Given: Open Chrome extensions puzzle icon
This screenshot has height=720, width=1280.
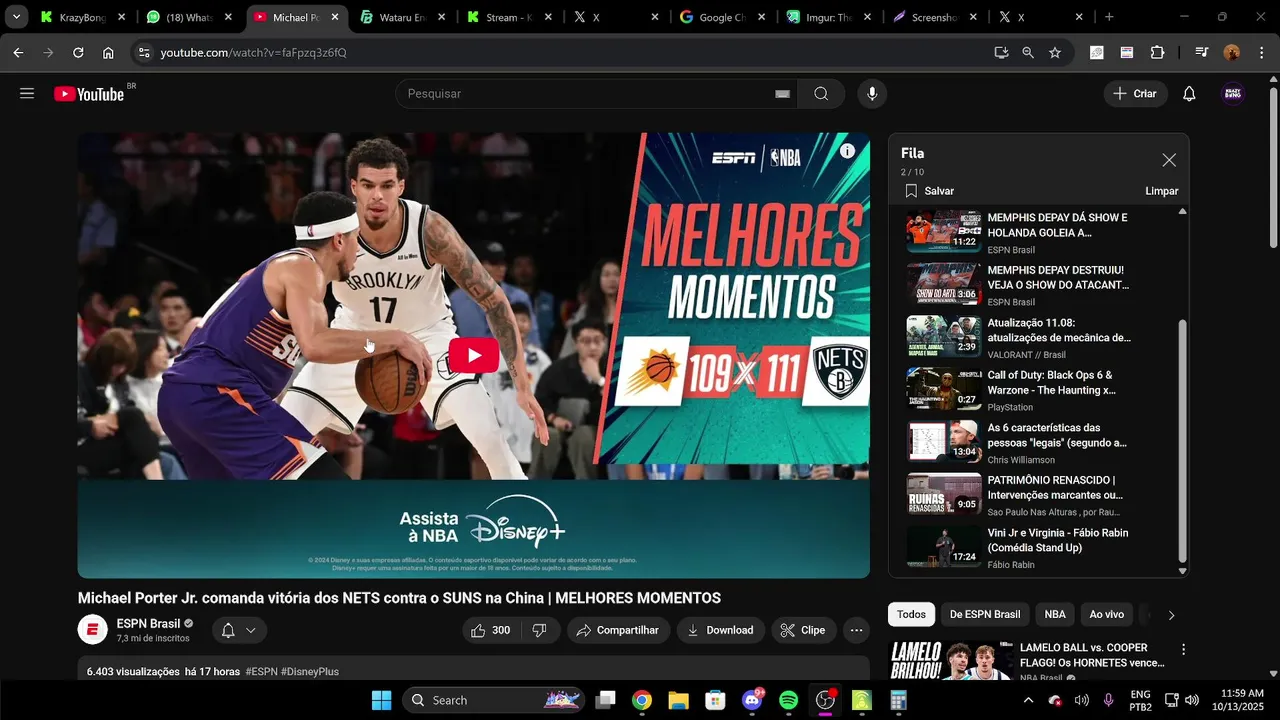Looking at the screenshot, I should point(1158,53).
